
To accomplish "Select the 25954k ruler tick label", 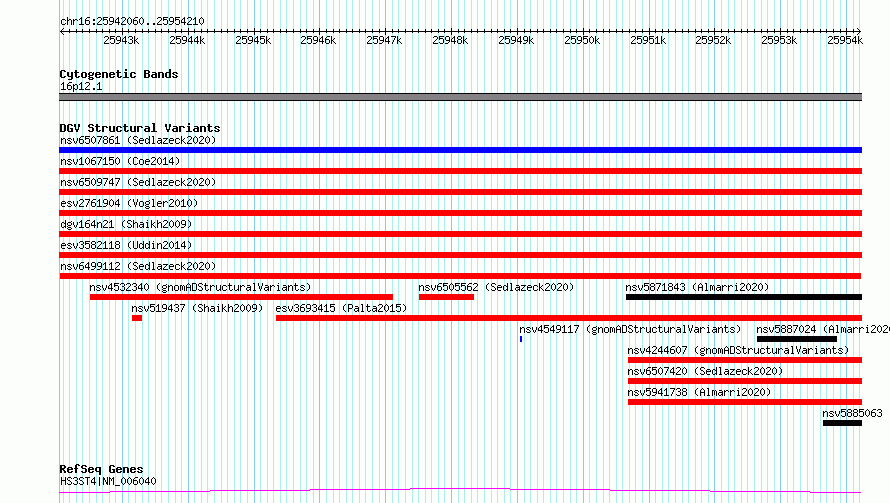I will click(x=845, y=40).
